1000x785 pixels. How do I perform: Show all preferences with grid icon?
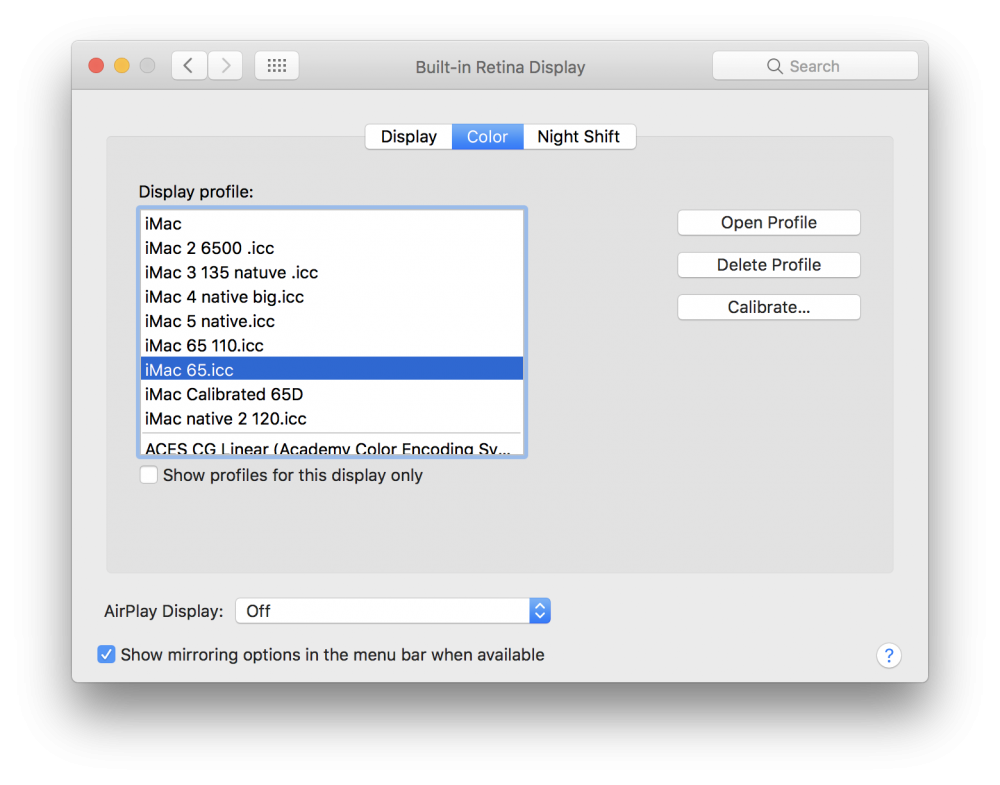[x=277, y=66]
